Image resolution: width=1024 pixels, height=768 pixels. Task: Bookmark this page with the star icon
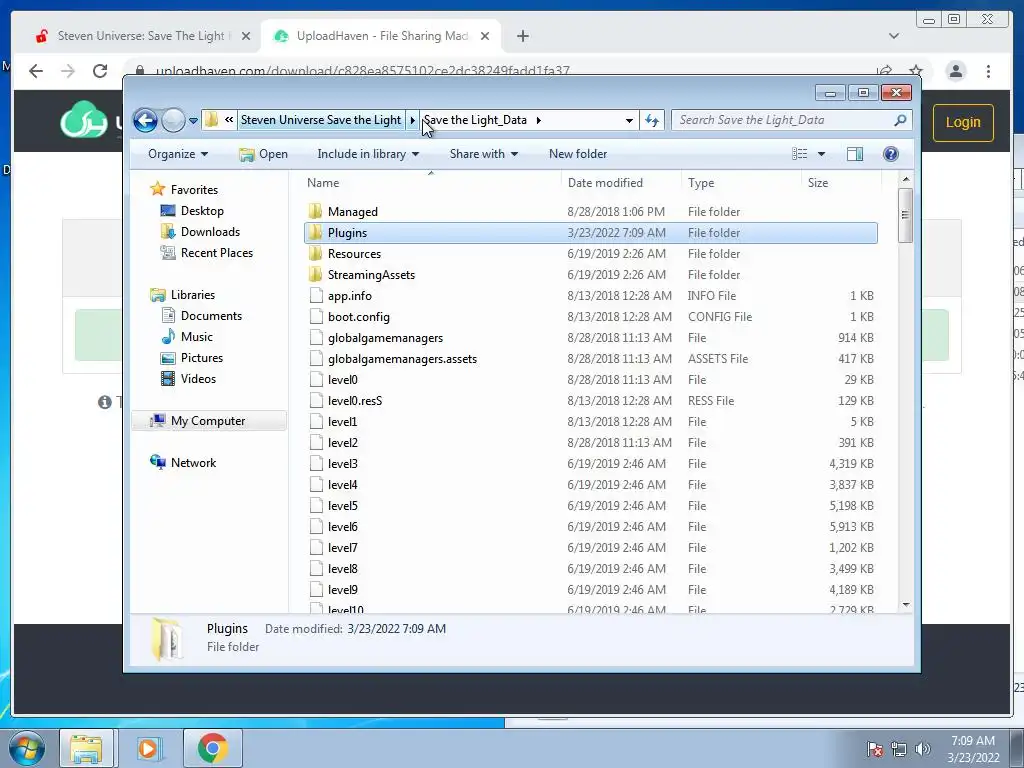[x=916, y=71]
